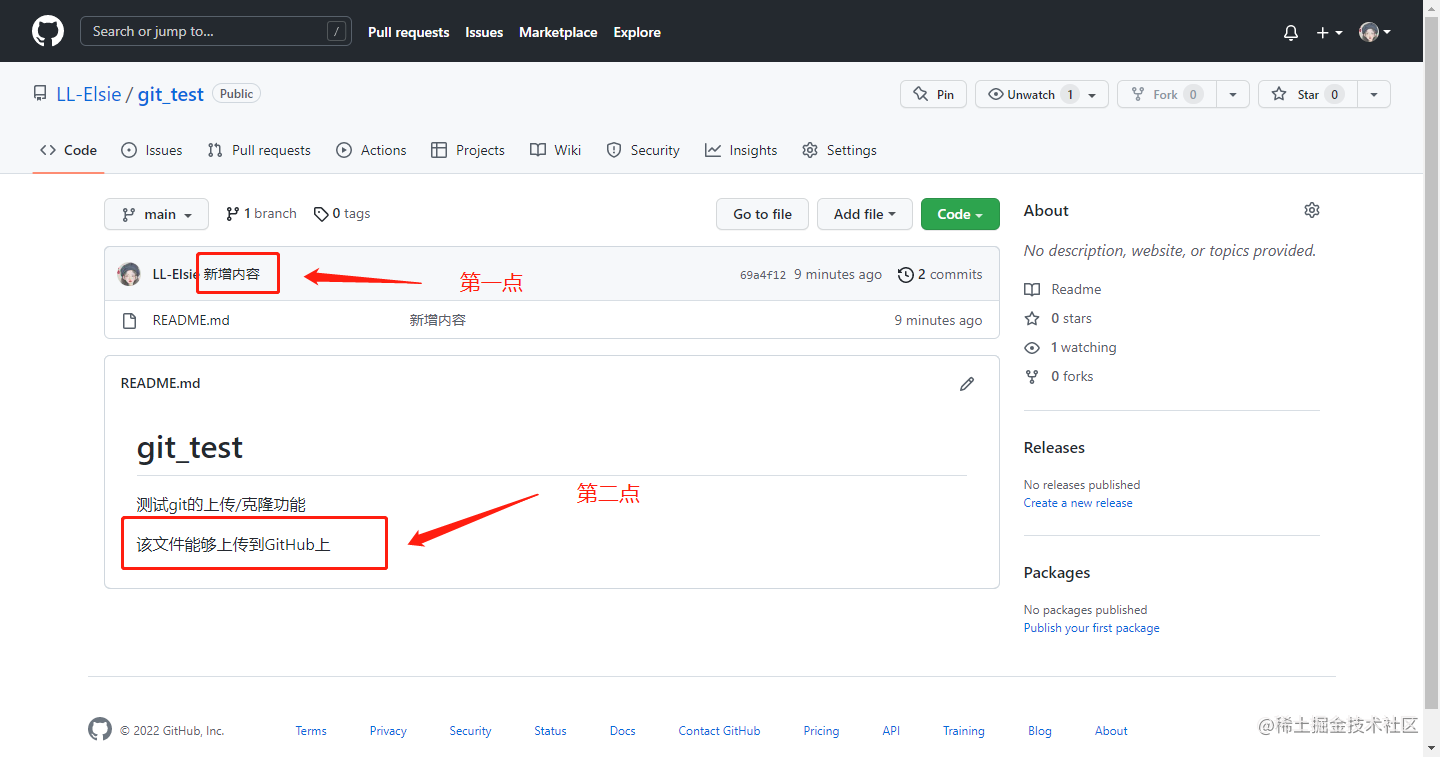Click the GitHub logo in the footer
The width and height of the screenshot is (1440, 757).
[x=100, y=730]
